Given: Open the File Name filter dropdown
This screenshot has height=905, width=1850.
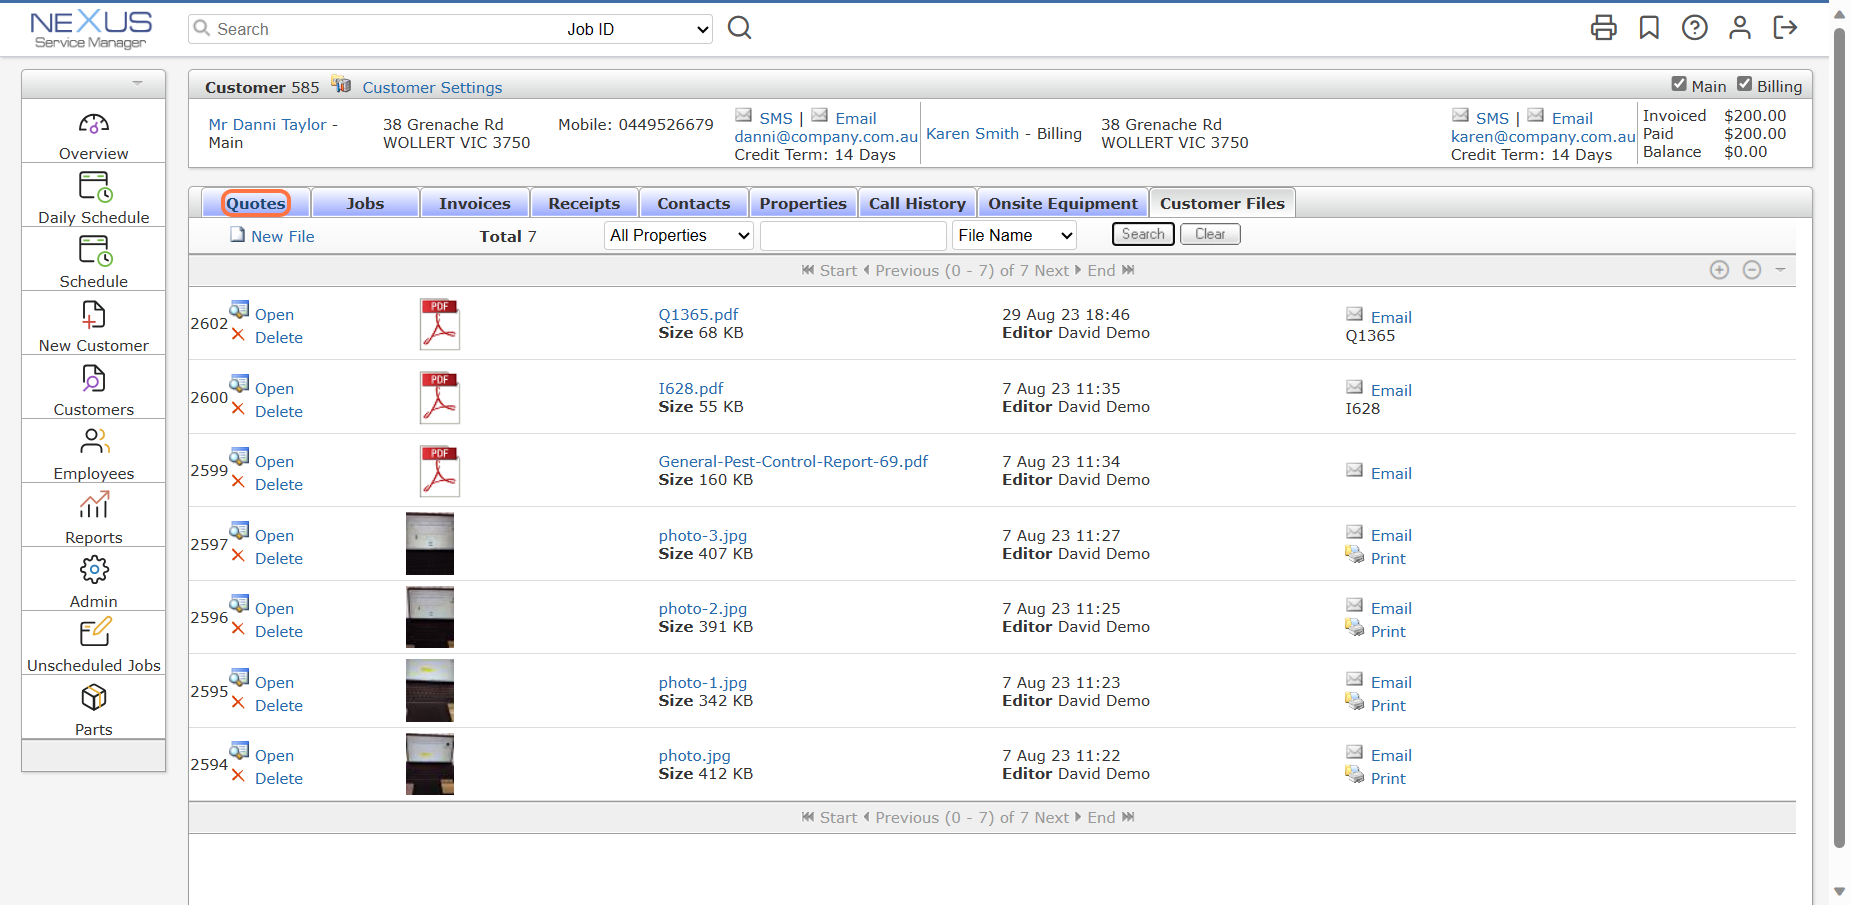Looking at the screenshot, I should click(1014, 236).
